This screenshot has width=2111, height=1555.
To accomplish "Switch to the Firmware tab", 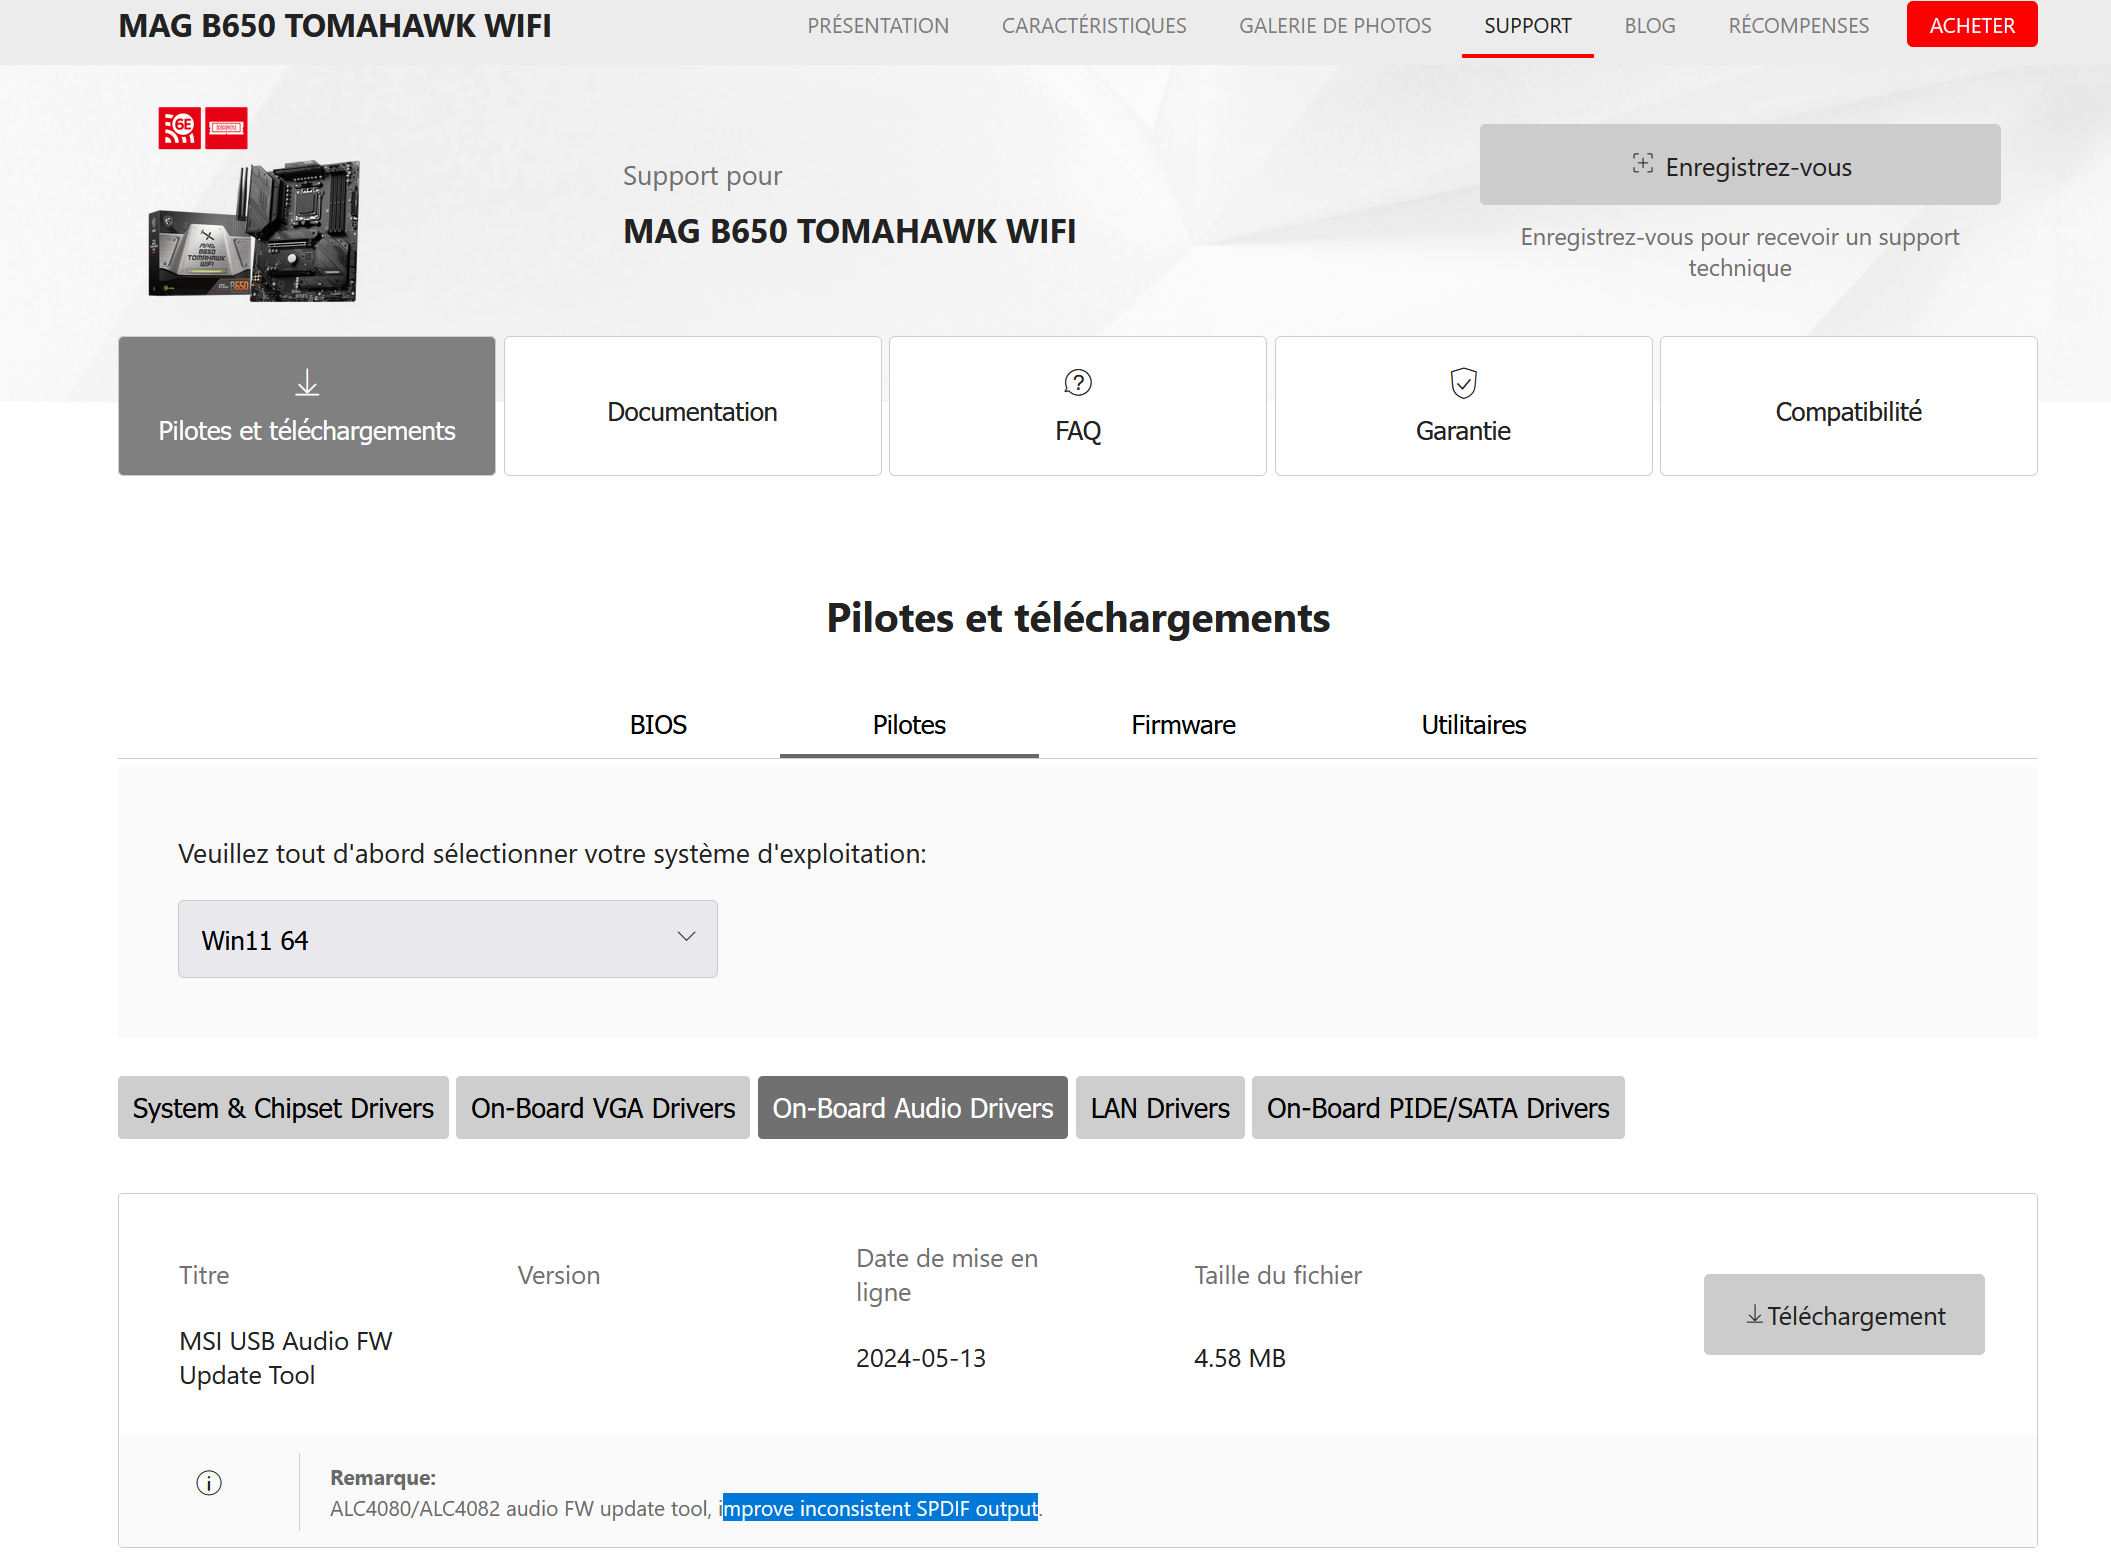I will click(x=1183, y=725).
